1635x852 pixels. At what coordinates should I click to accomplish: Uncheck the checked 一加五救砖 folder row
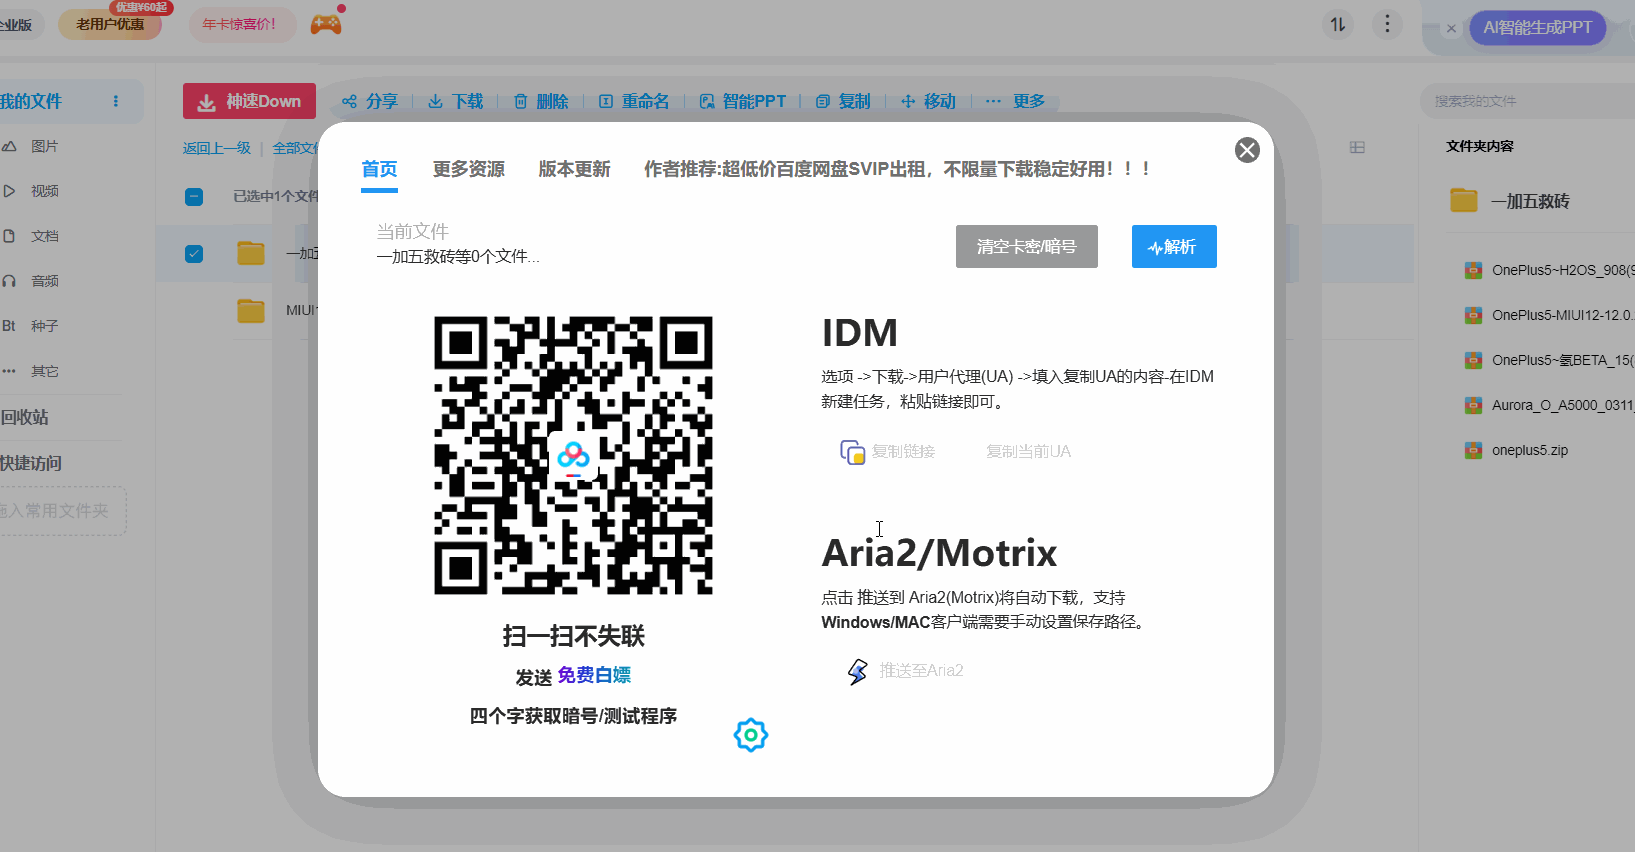coord(194,254)
